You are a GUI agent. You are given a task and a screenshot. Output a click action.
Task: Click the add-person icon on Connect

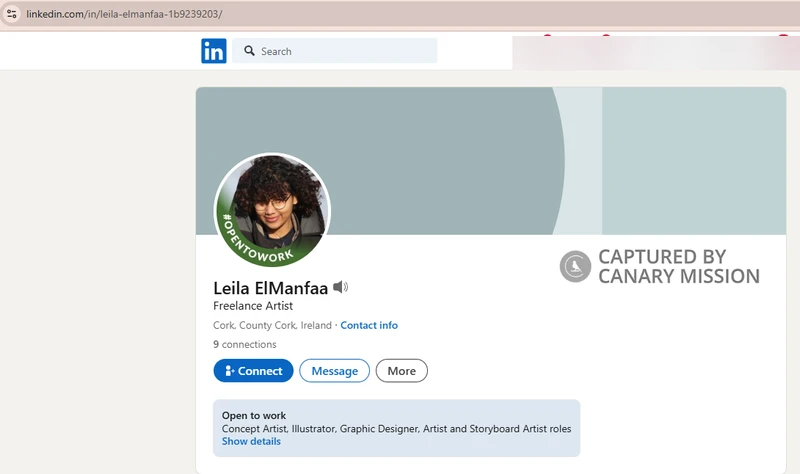(x=229, y=371)
